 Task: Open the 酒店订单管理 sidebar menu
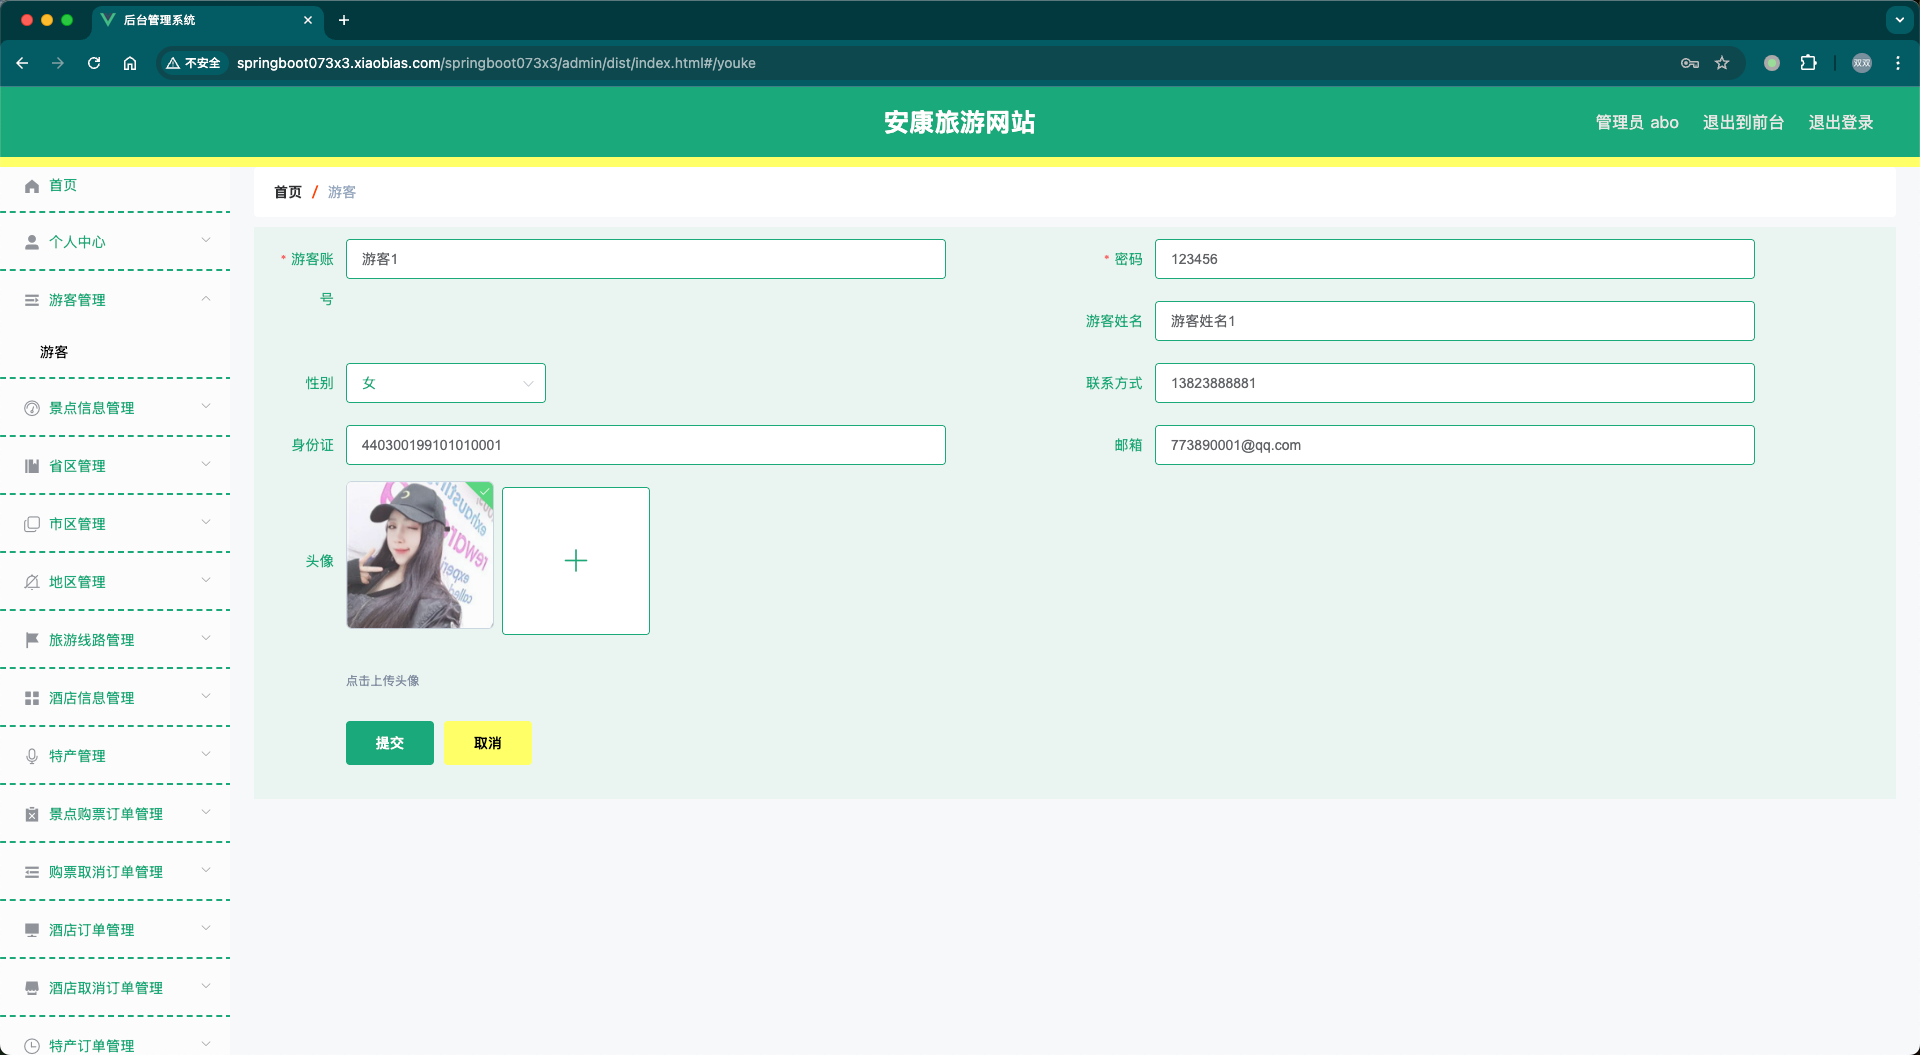[x=115, y=930]
